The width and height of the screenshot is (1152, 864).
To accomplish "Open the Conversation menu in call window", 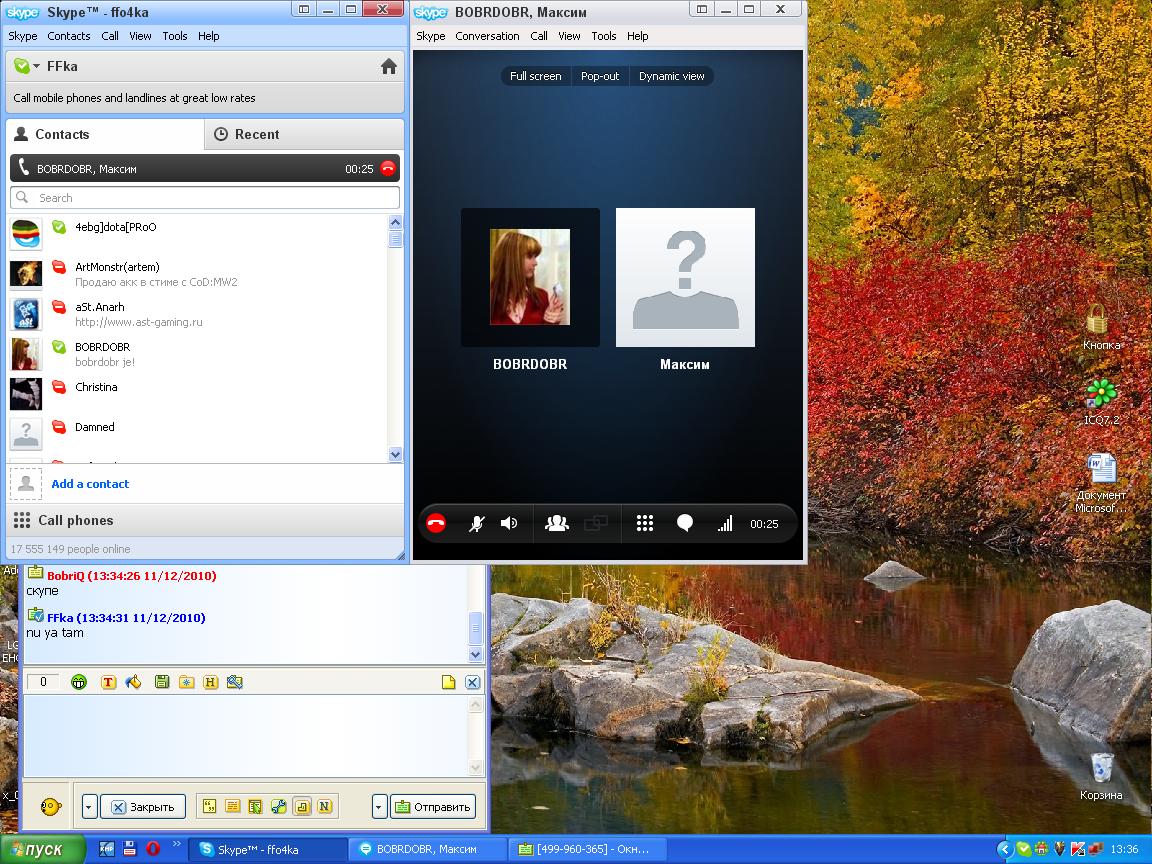I will point(487,36).
